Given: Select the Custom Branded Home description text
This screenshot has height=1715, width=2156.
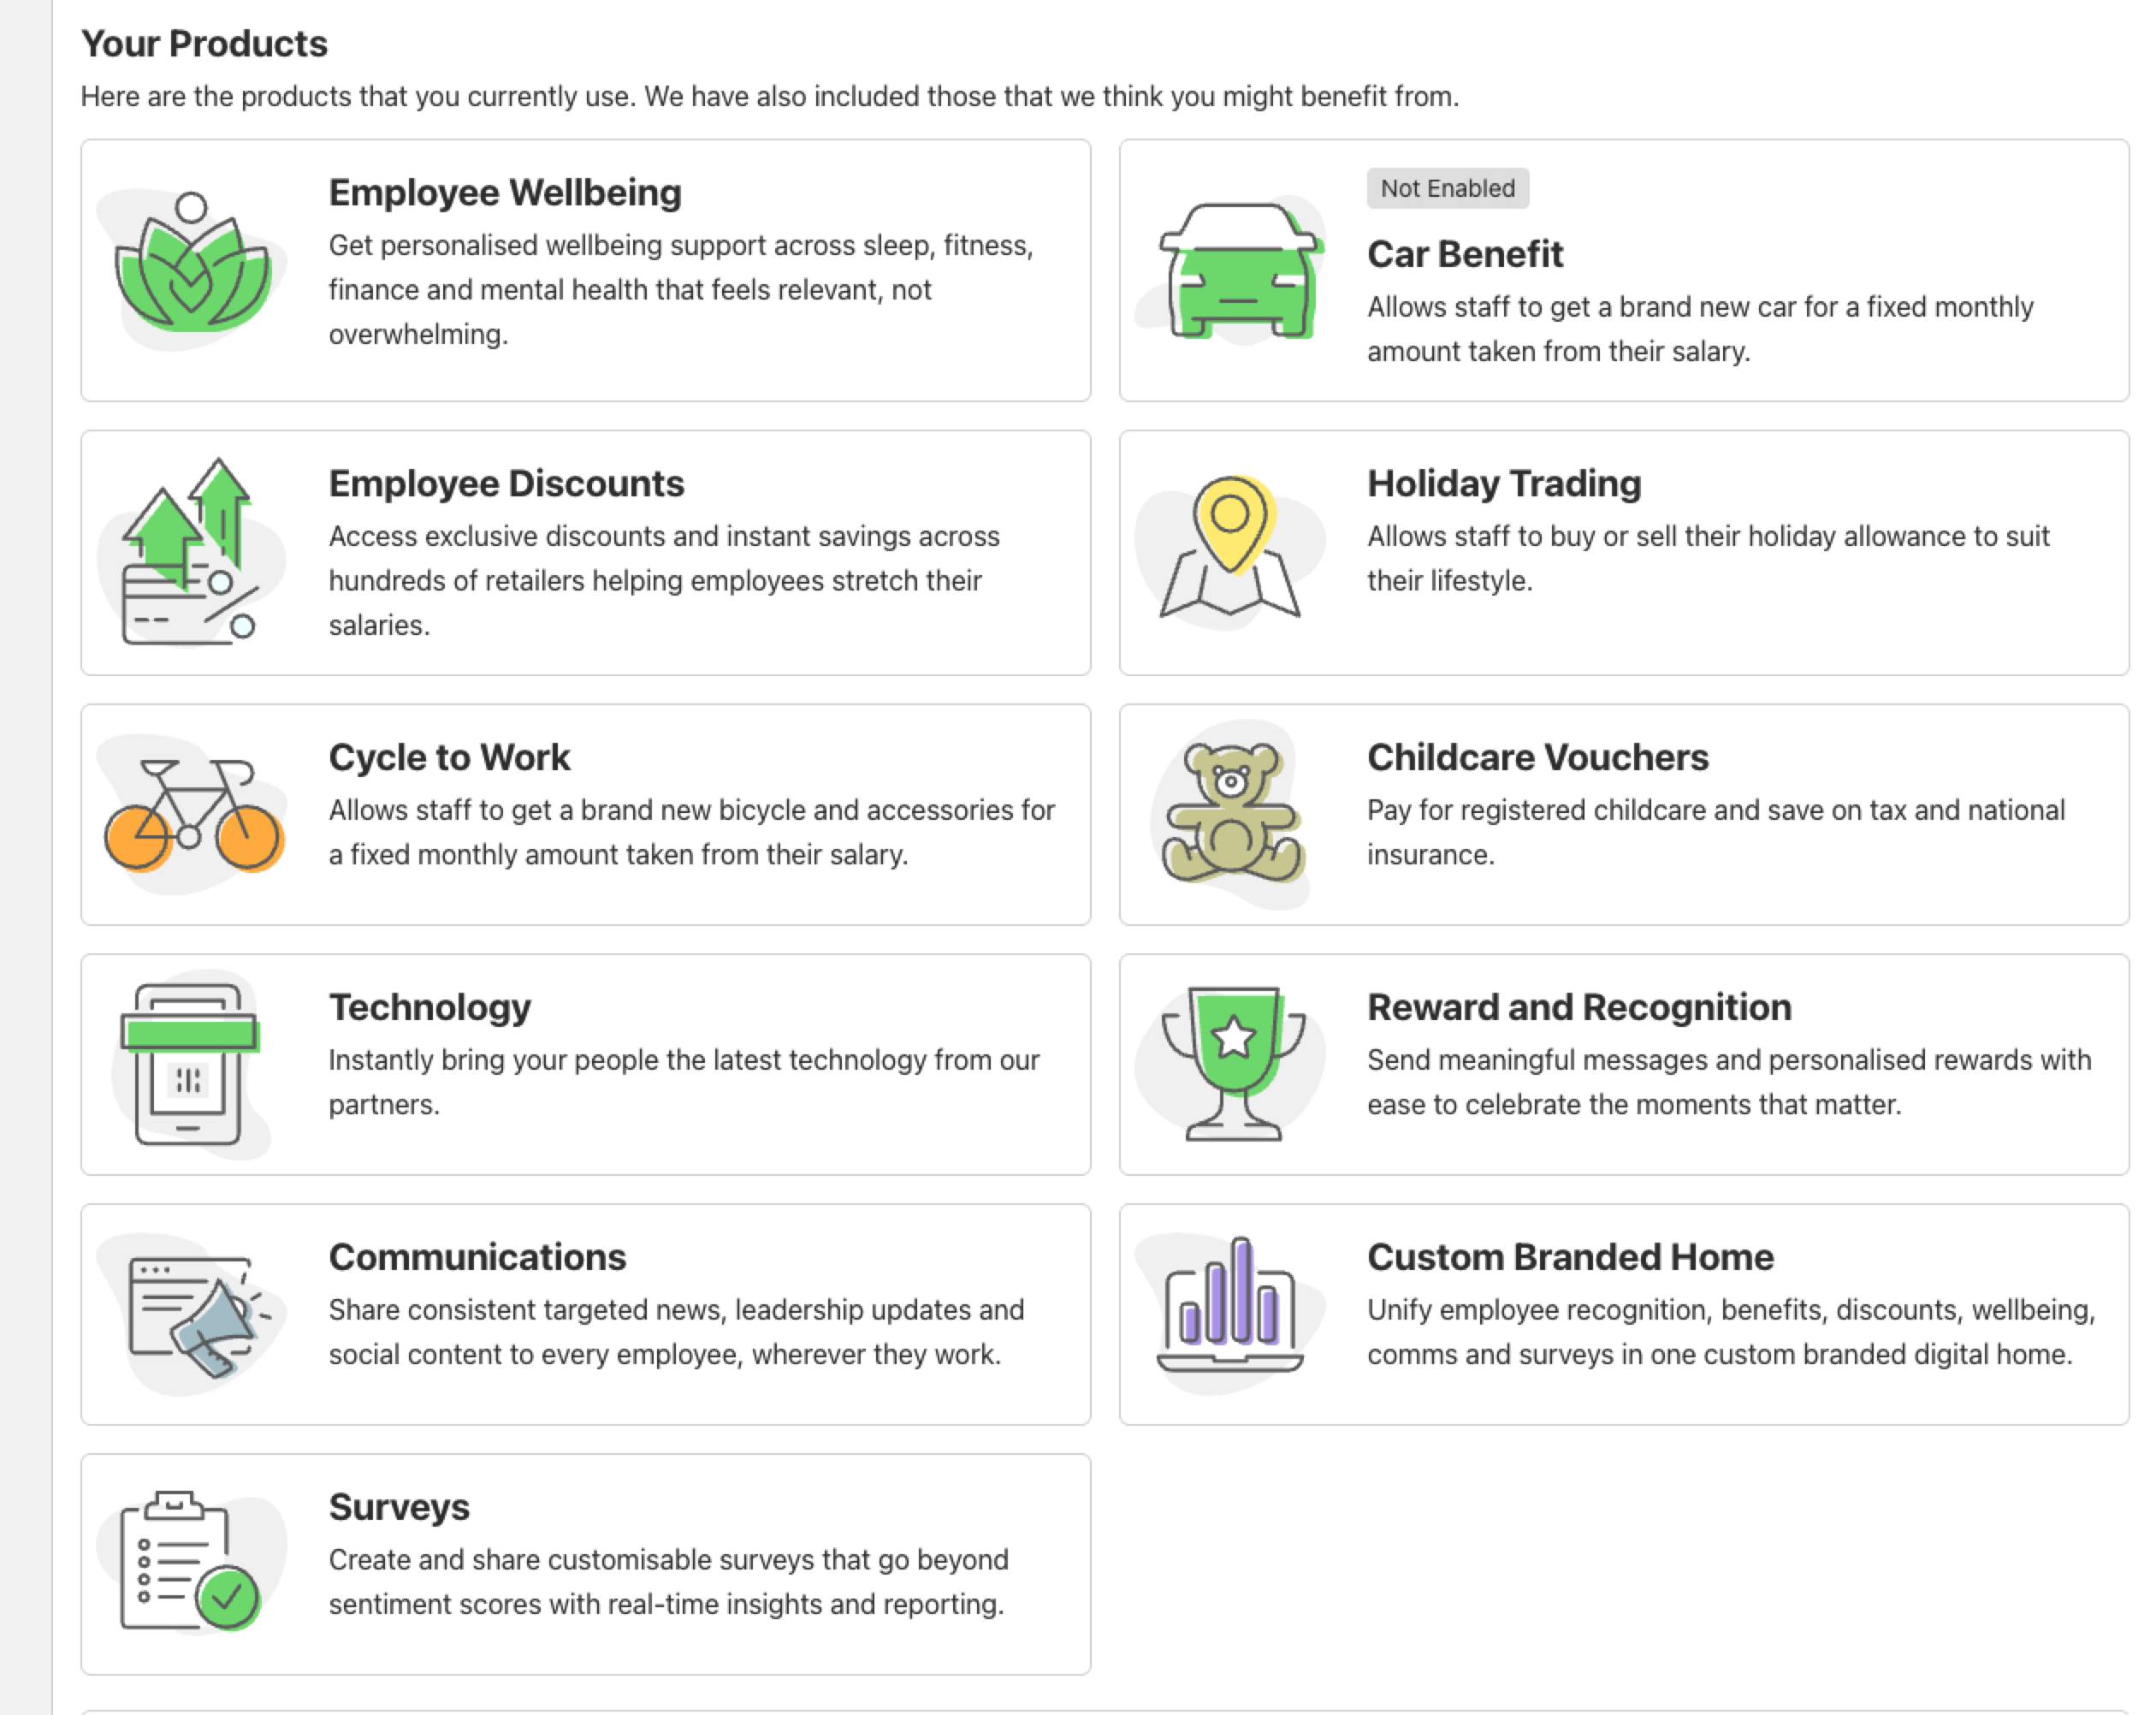Looking at the screenshot, I should coord(1731,1331).
